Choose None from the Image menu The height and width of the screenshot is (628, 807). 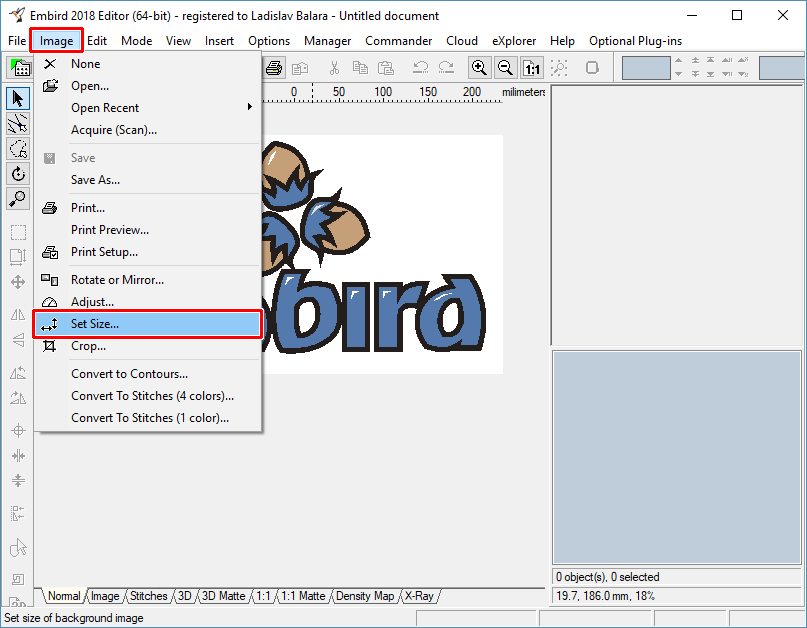tap(149, 64)
